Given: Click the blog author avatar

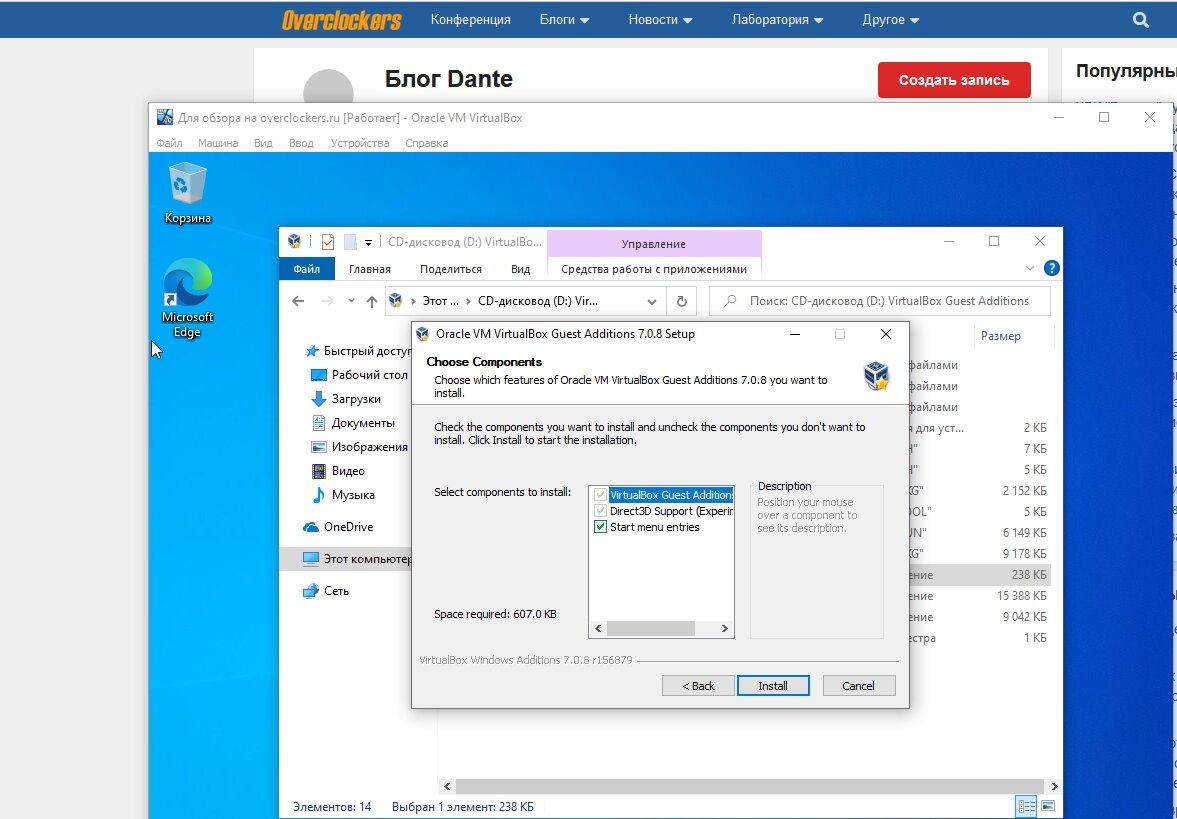Looking at the screenshot, I should pyautogui.click(x=328, y=86).
